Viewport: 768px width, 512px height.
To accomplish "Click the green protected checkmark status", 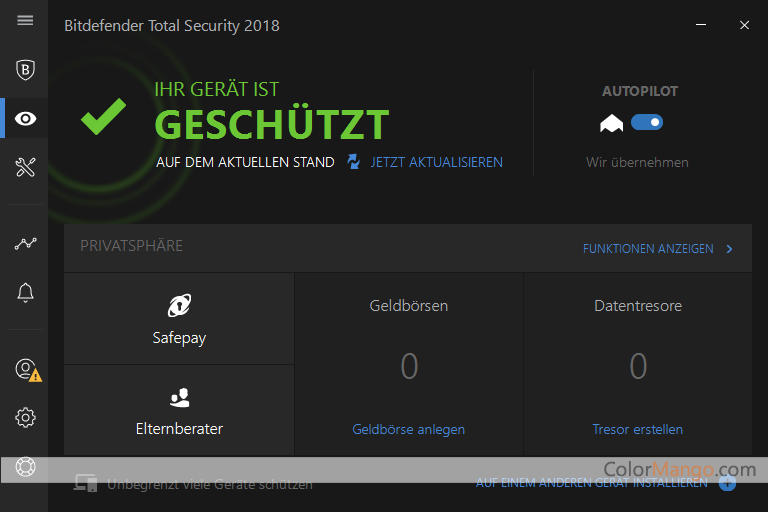I will [103, 117].
